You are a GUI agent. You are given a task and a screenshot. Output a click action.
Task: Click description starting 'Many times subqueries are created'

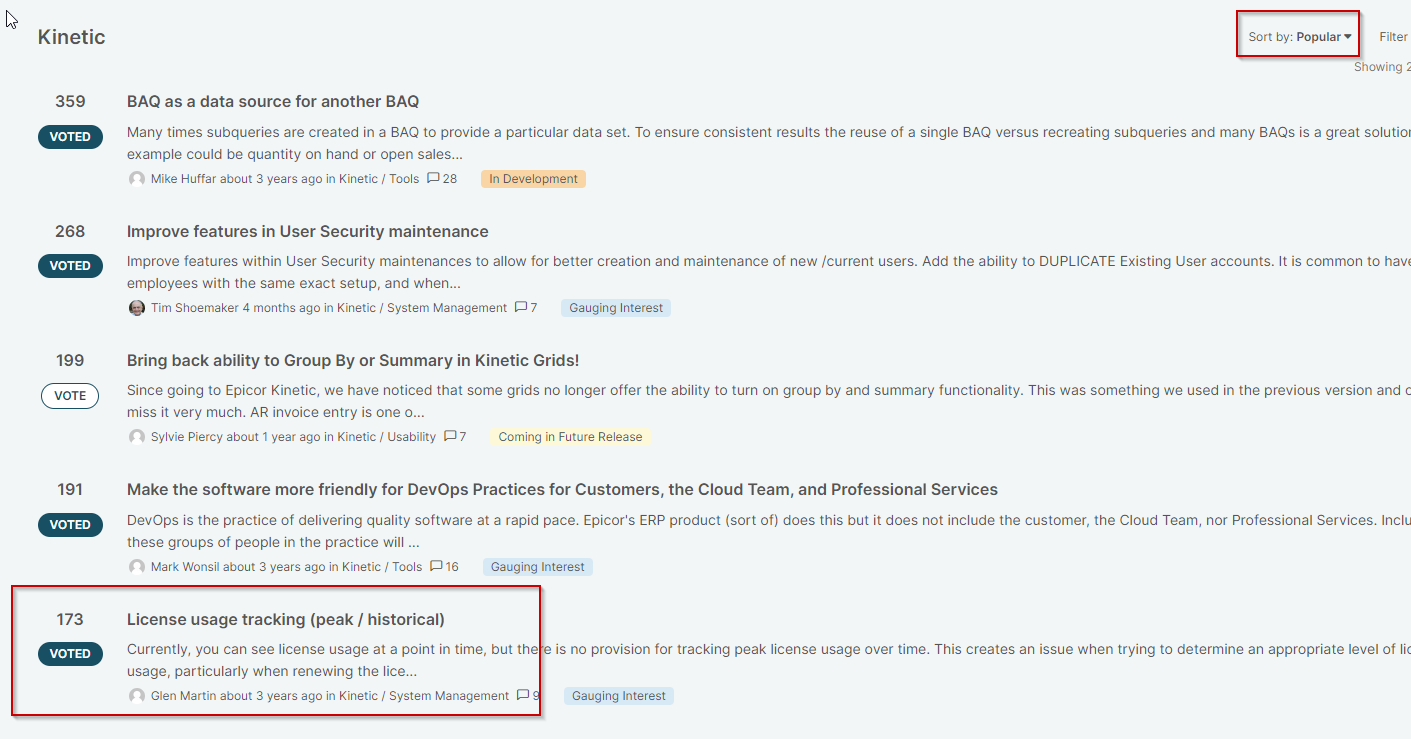(768, 143)
